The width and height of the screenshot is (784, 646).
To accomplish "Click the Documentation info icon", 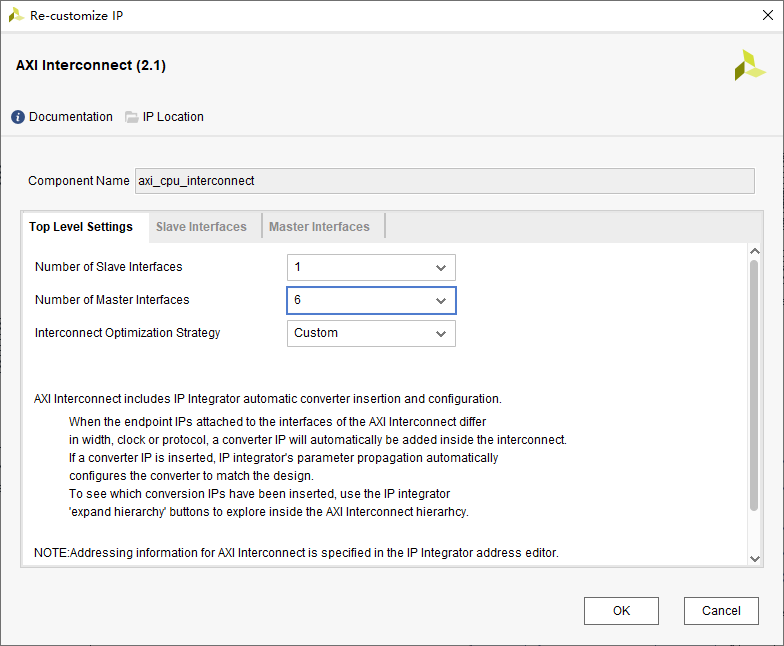I will [x=18, y=117].
